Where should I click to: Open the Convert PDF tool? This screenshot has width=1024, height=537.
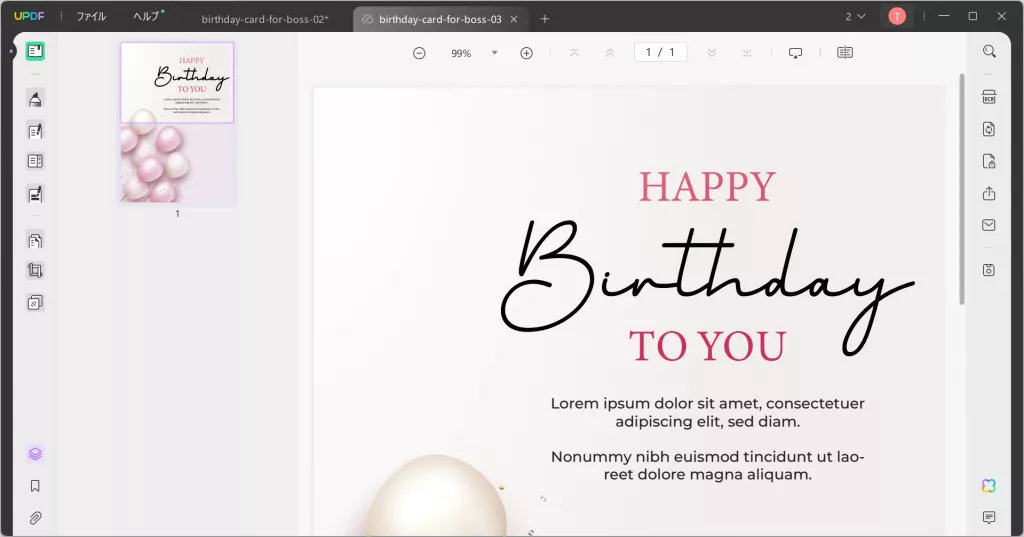pyautogui.click(x=989, y=129)
